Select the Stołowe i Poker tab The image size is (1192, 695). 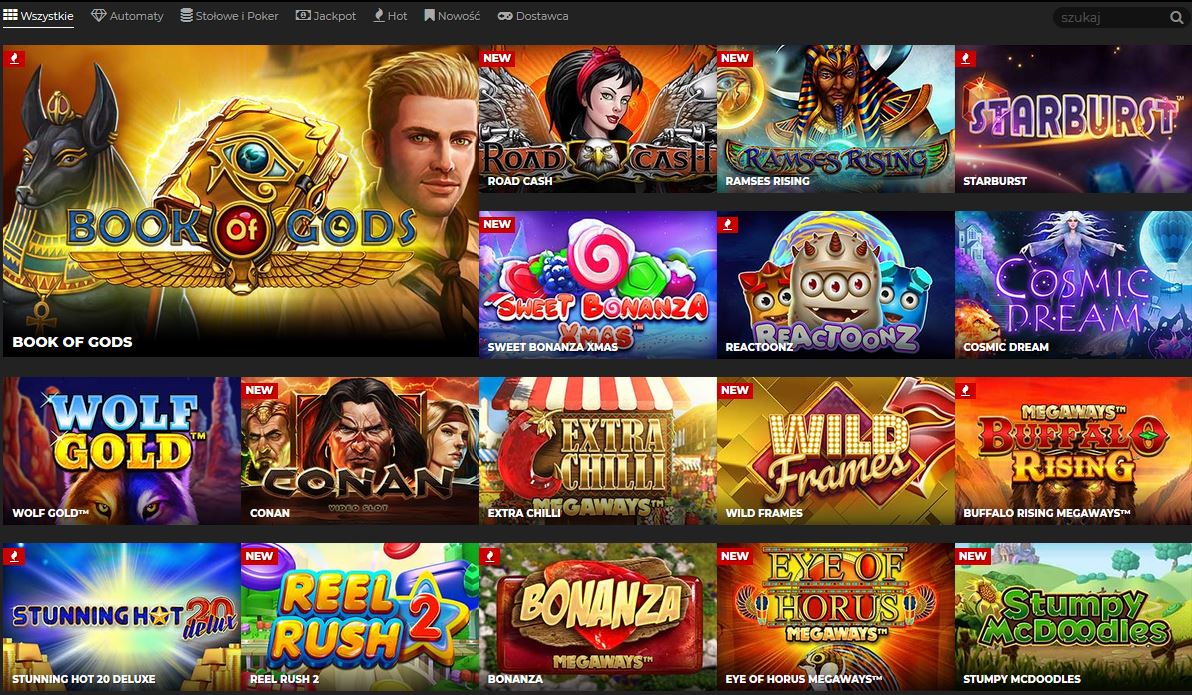tap(229, 16)
